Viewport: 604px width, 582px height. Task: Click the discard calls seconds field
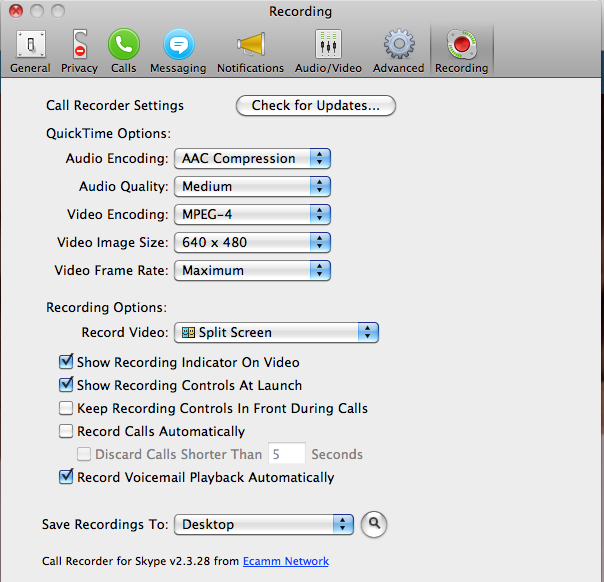285,454
